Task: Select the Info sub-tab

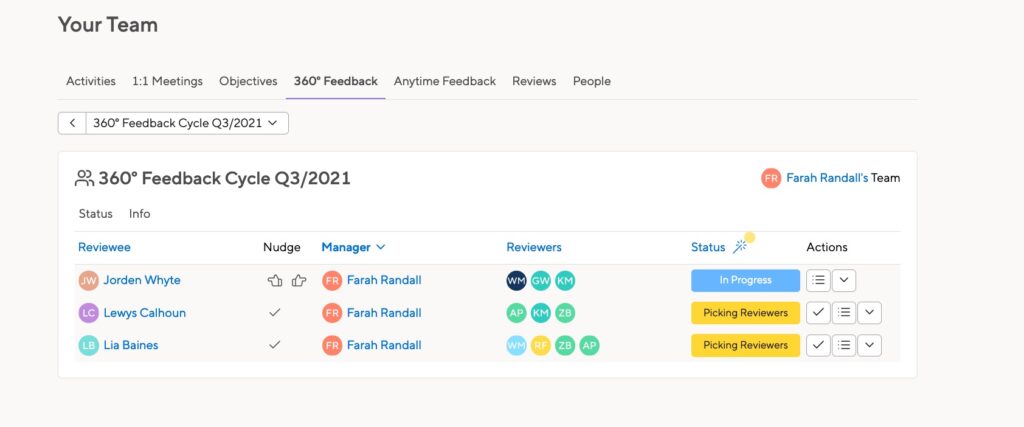Action: click(139, 214)
